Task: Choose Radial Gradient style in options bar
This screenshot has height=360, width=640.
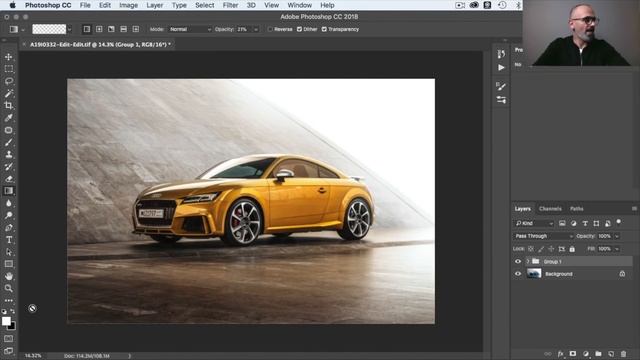Action: tap(99, 29)
